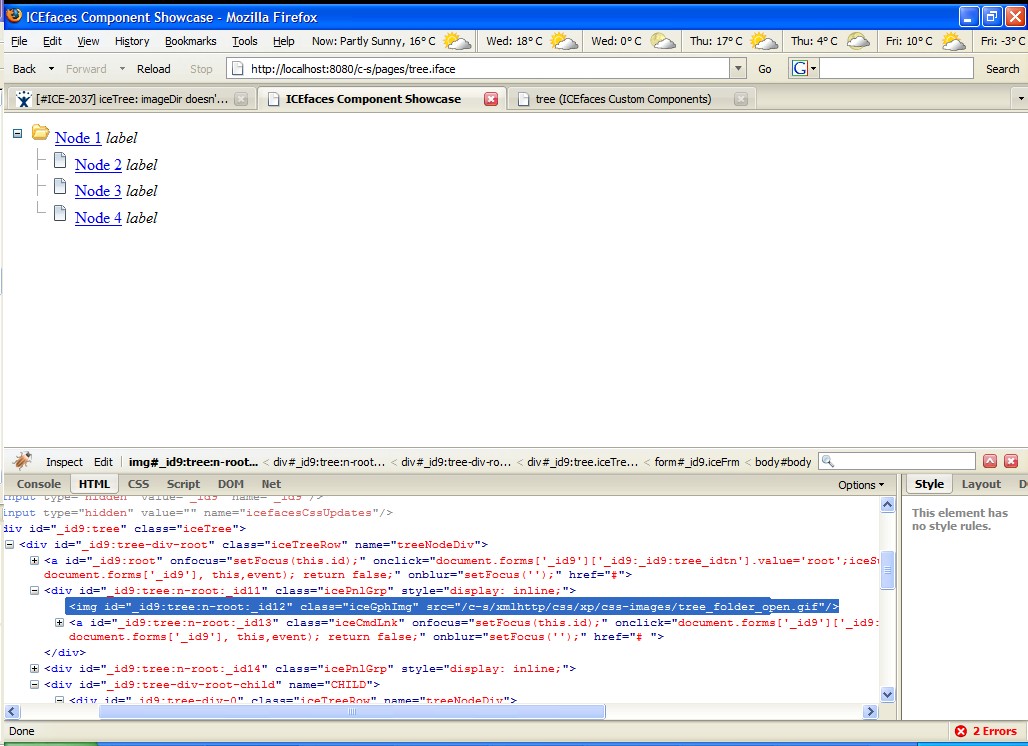Switch to the Net tab

[x=271, y=484]
